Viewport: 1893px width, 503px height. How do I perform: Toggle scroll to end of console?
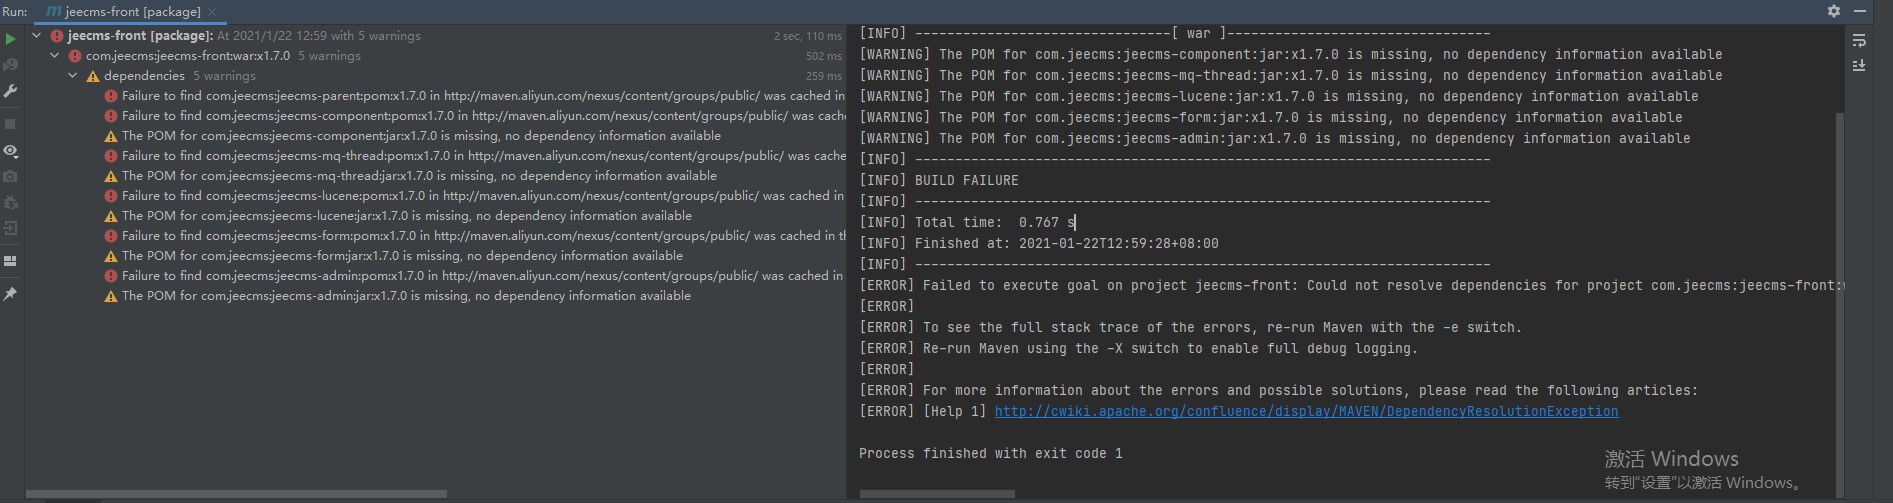[1859, 65]
